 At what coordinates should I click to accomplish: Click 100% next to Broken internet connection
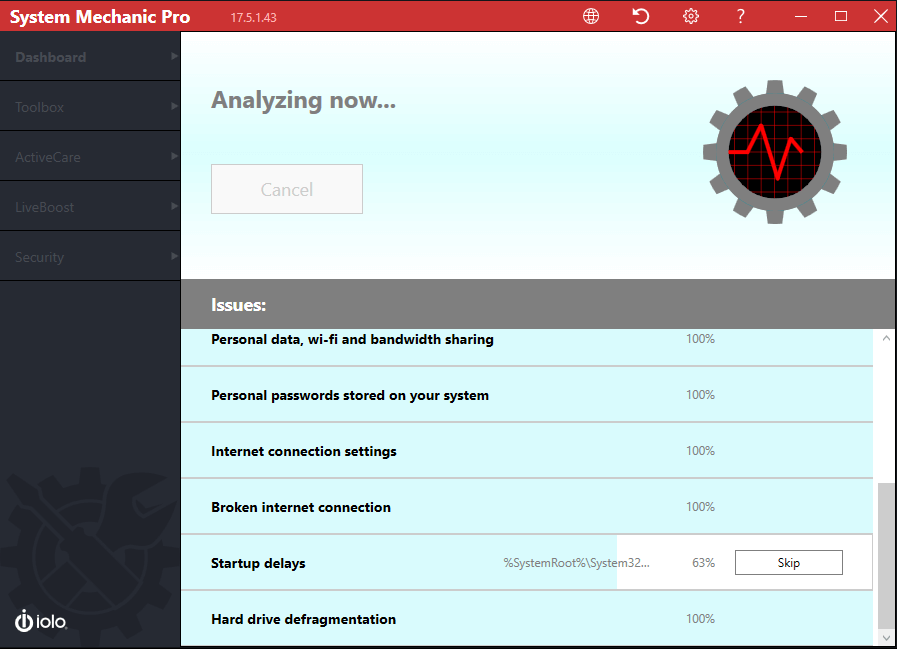click(x=700, y=506)
